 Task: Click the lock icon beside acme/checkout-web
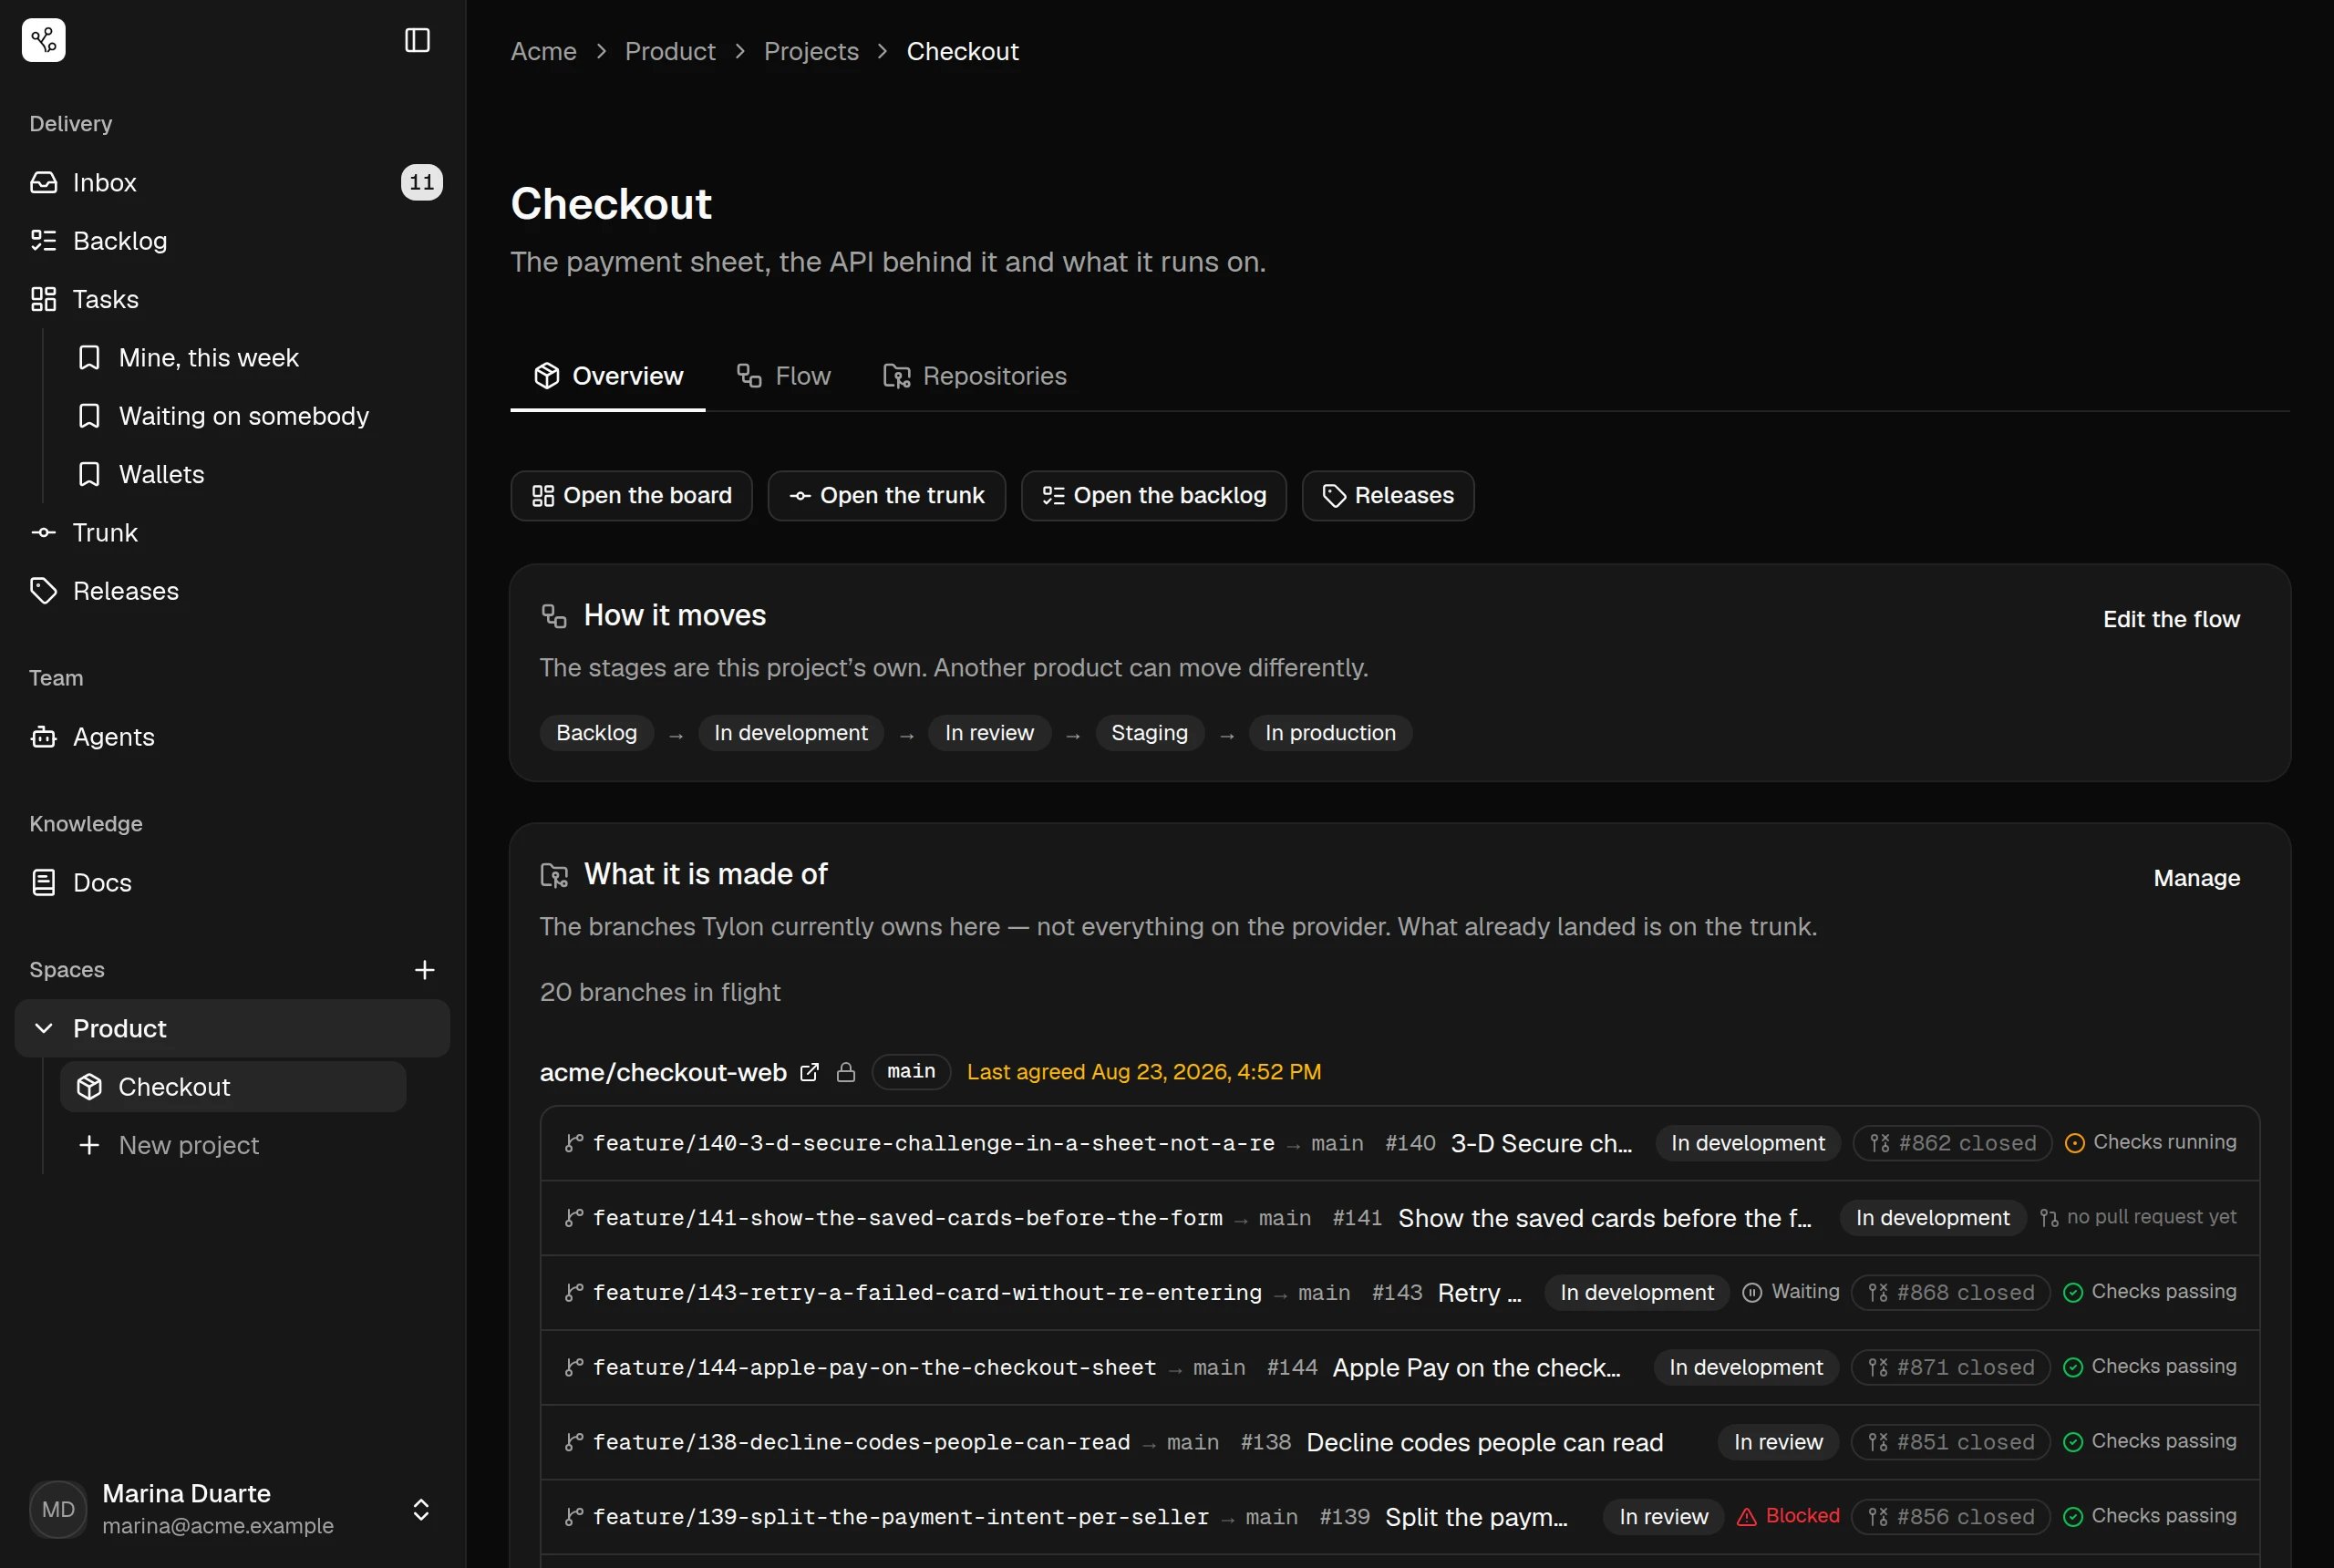click(846, 1072)
